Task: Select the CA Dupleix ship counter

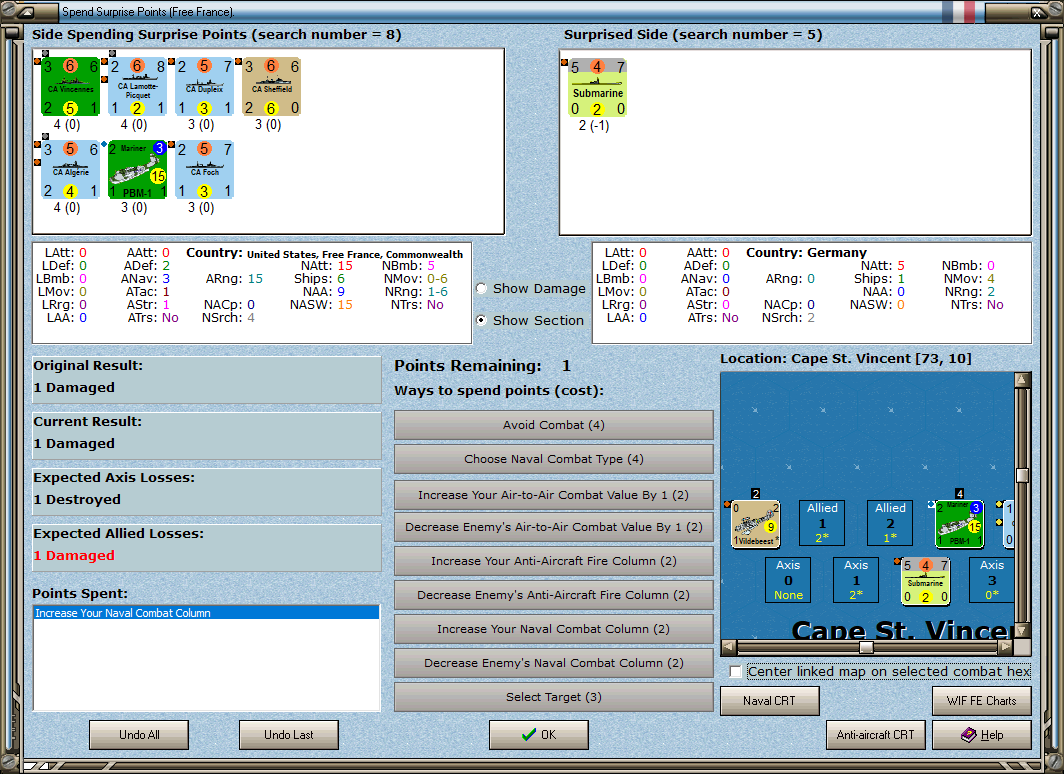Action: click(x=205, y=87)
